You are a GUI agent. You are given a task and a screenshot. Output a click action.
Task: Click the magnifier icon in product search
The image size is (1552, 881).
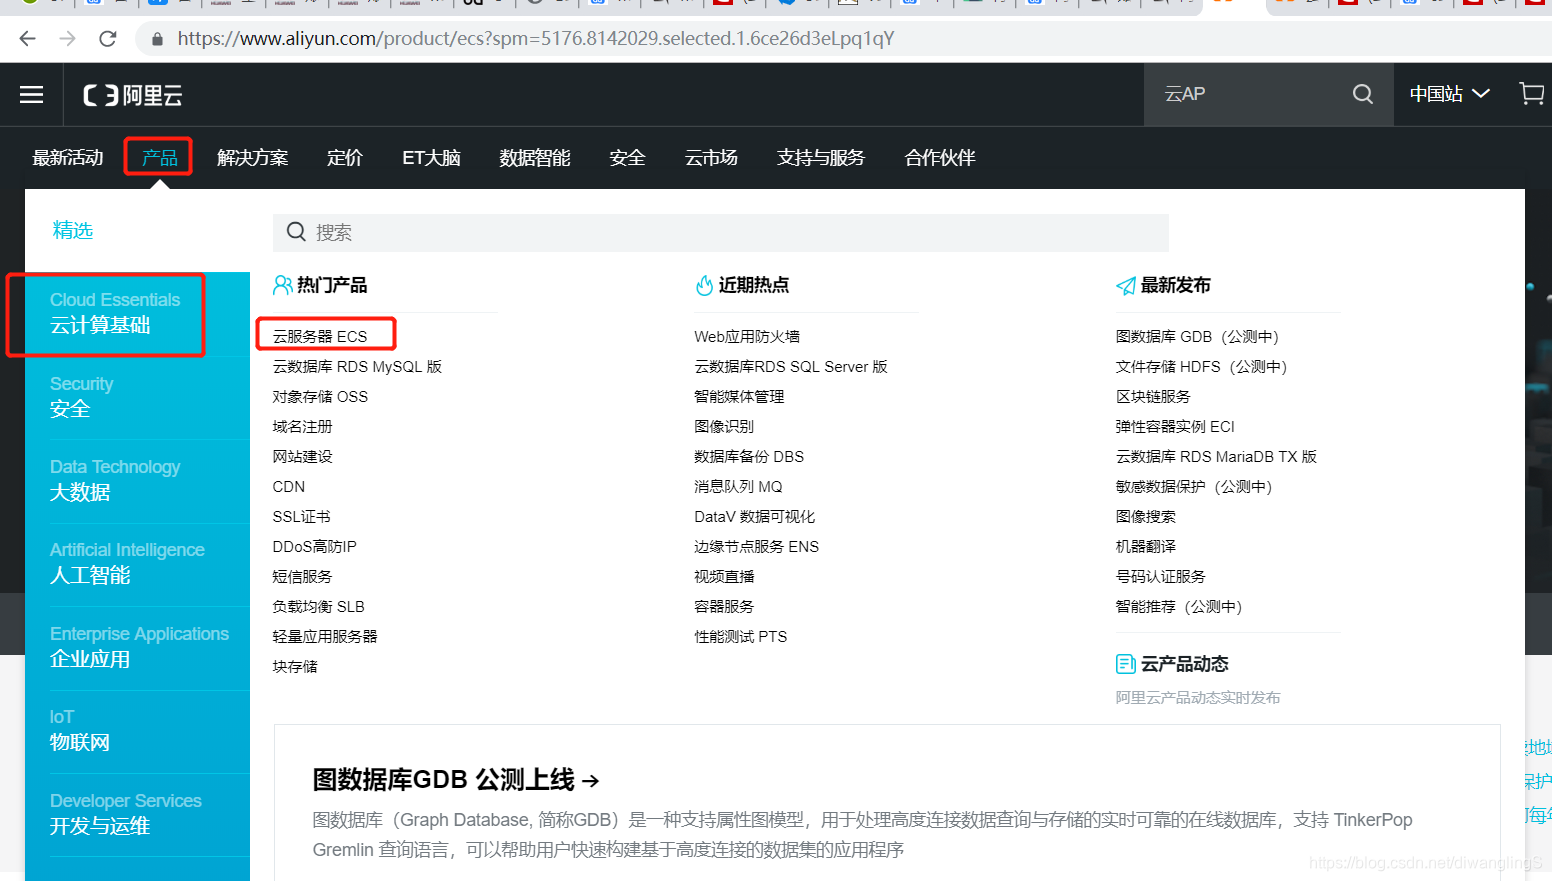pos(296,232)
